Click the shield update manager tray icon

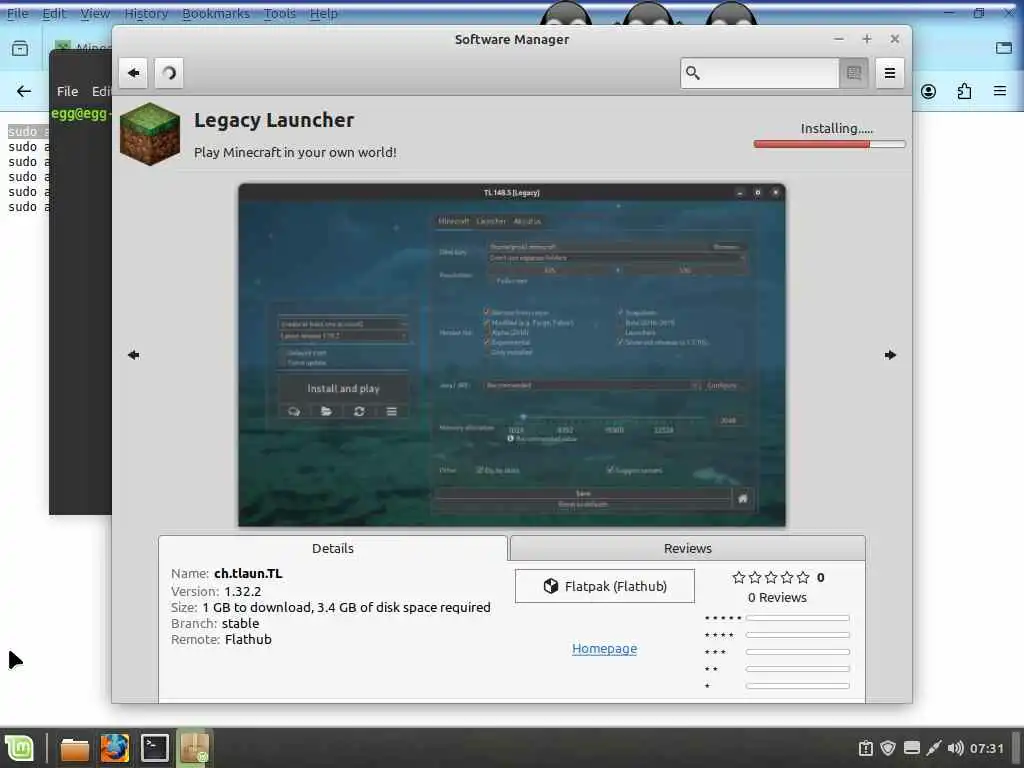[888, 748]
